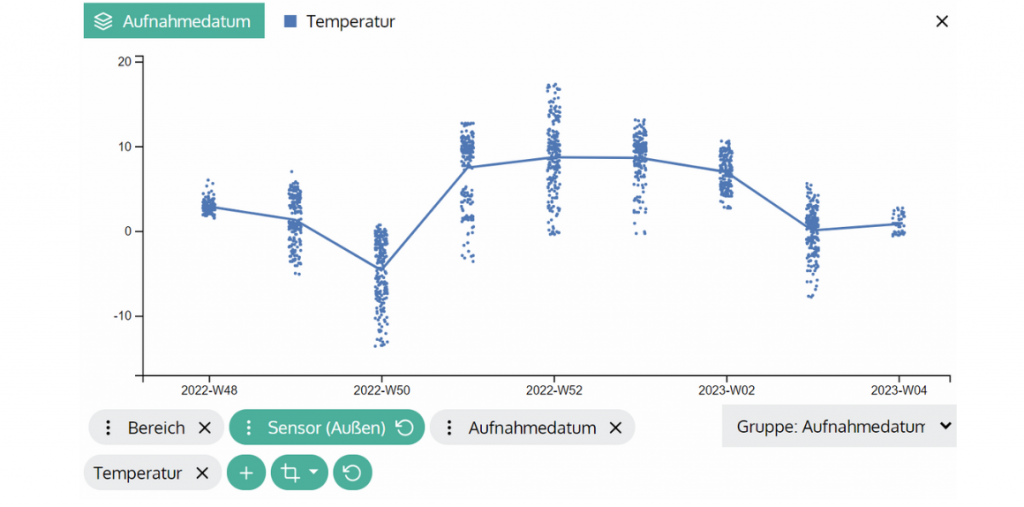Open the Bereich chip's three-dot menu
The image size is (1024, 507).
click(x=109, y=428)
